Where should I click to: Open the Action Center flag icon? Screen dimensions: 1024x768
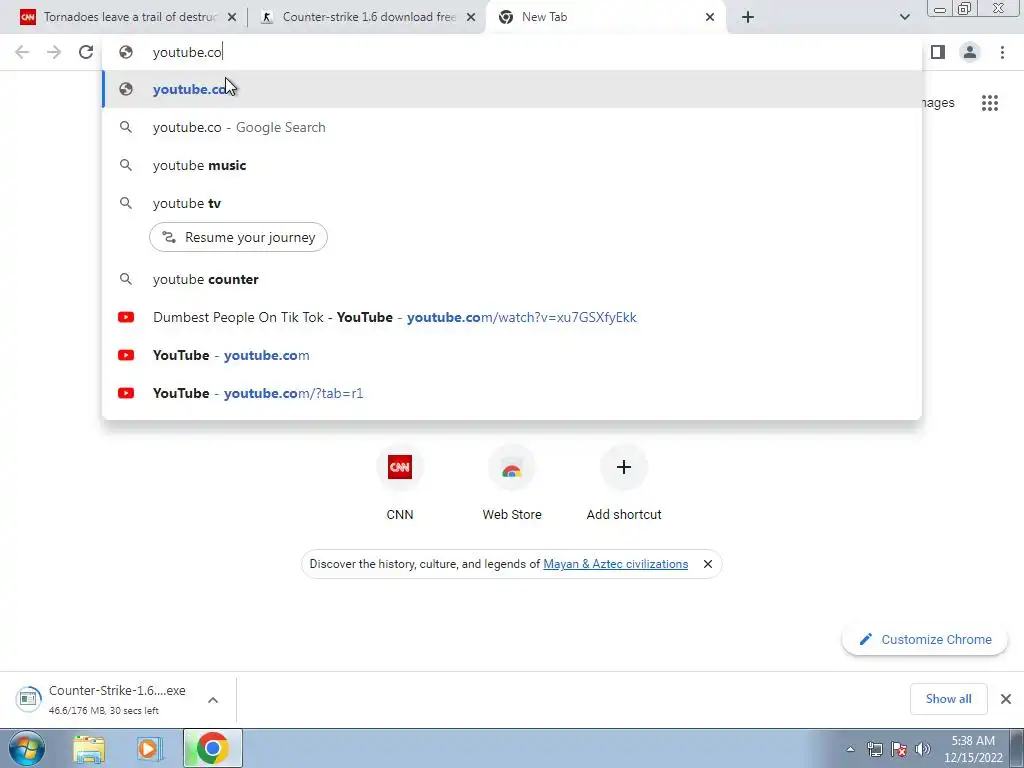coord(899,749)
